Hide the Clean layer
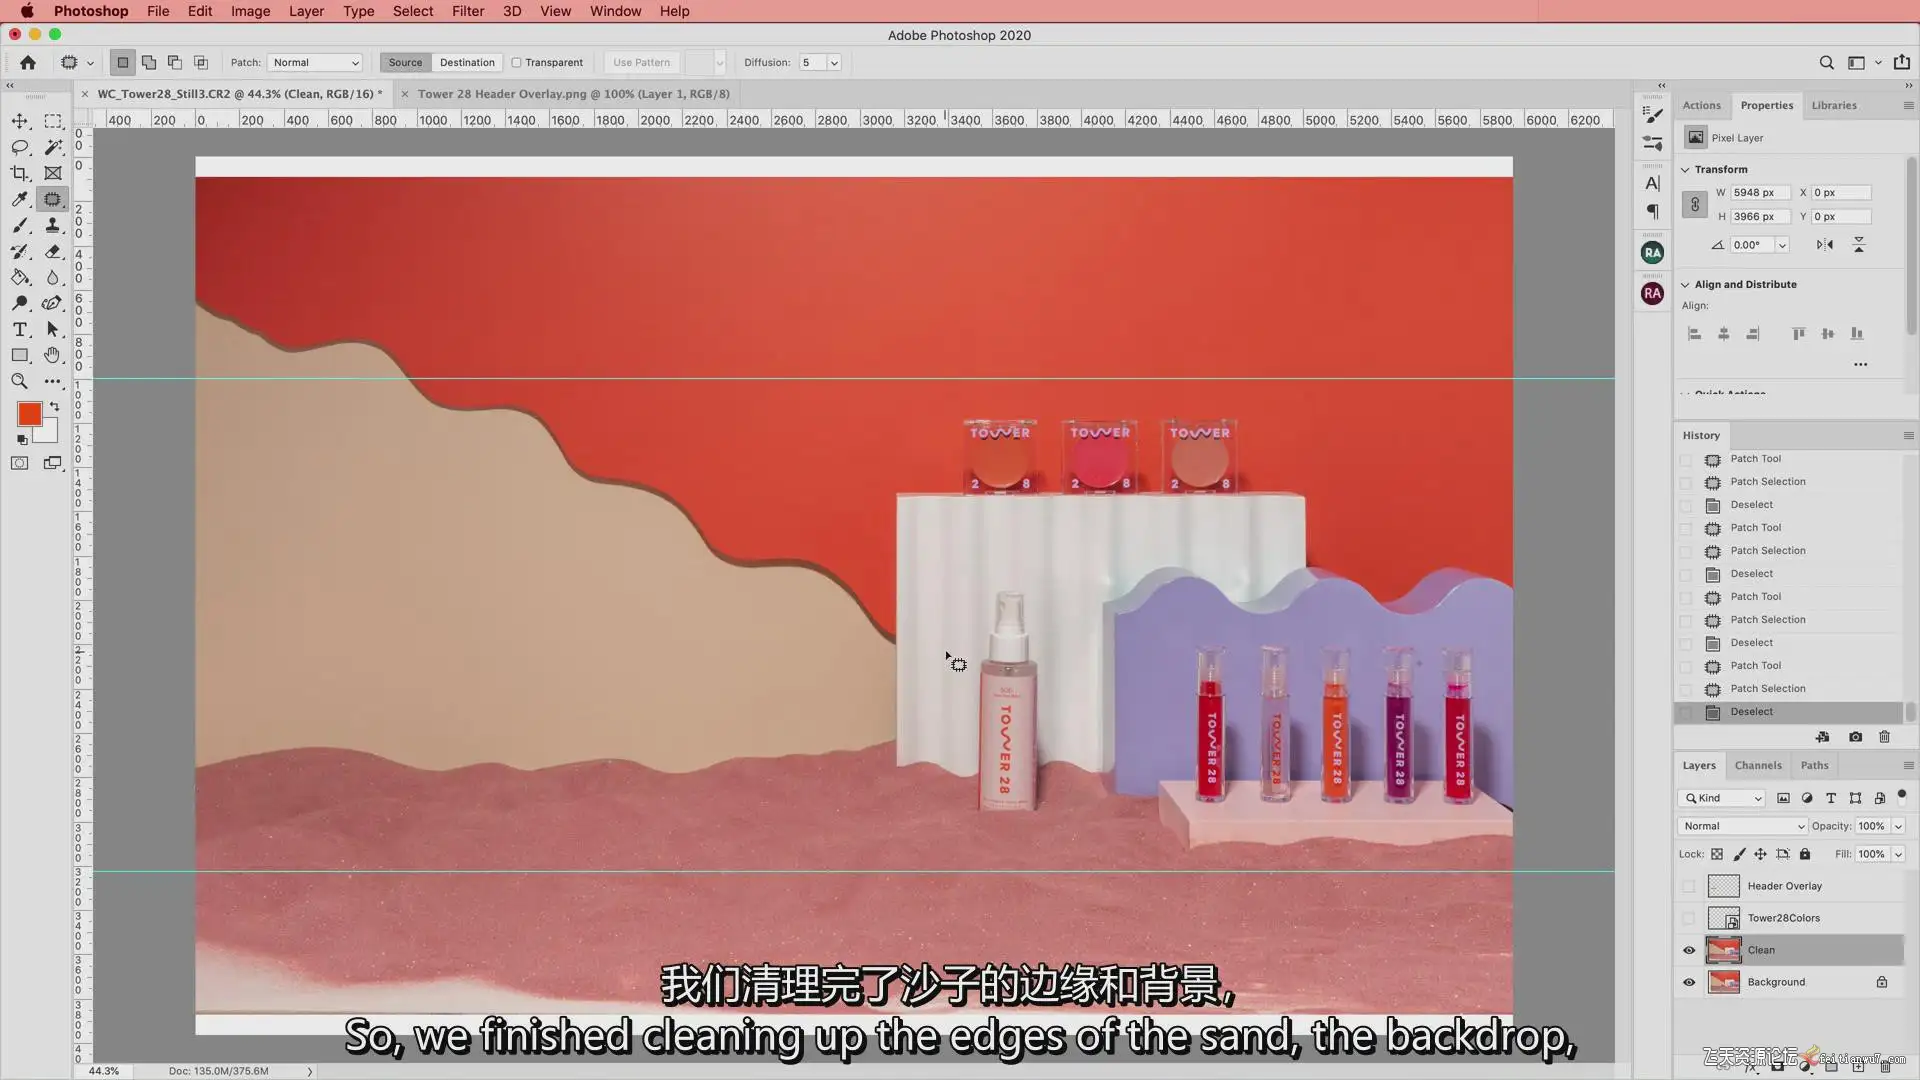1920x1080 pixels. click(1689, 950)
